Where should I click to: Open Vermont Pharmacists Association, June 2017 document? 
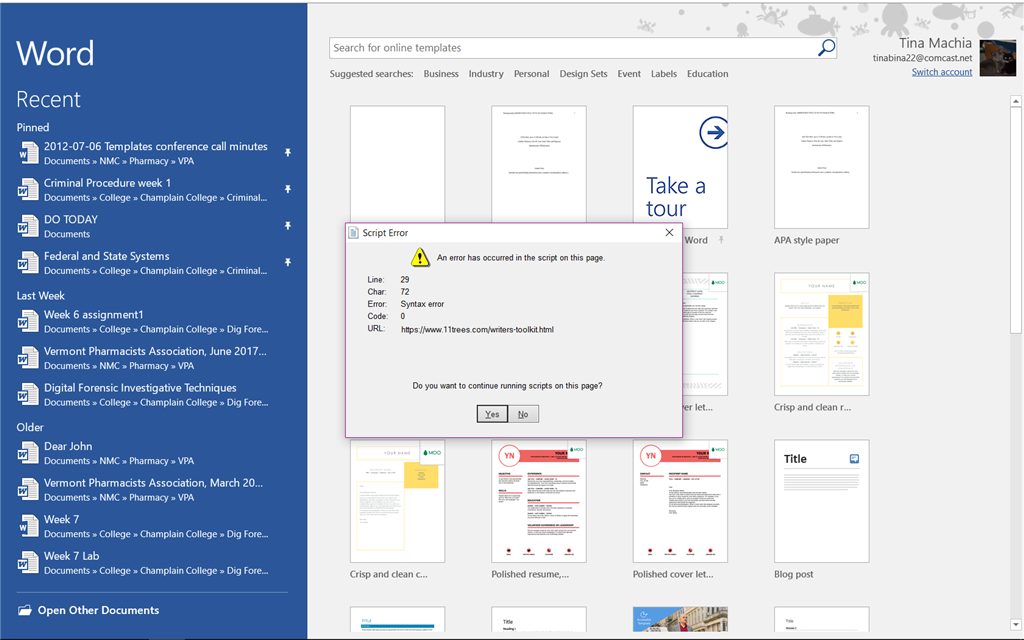coord(152,358)
